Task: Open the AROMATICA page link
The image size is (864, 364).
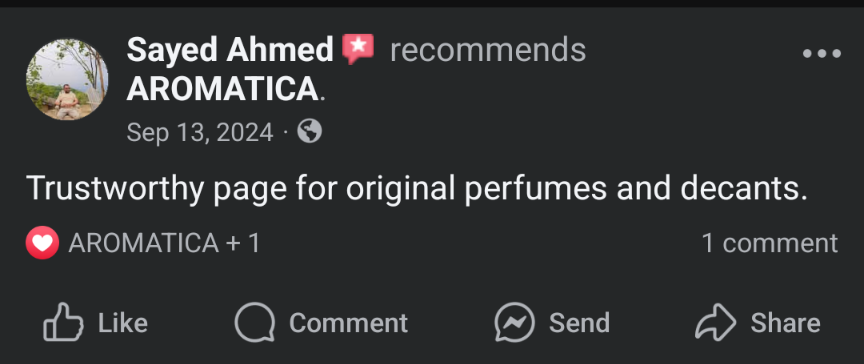Action: click(223, 89)
